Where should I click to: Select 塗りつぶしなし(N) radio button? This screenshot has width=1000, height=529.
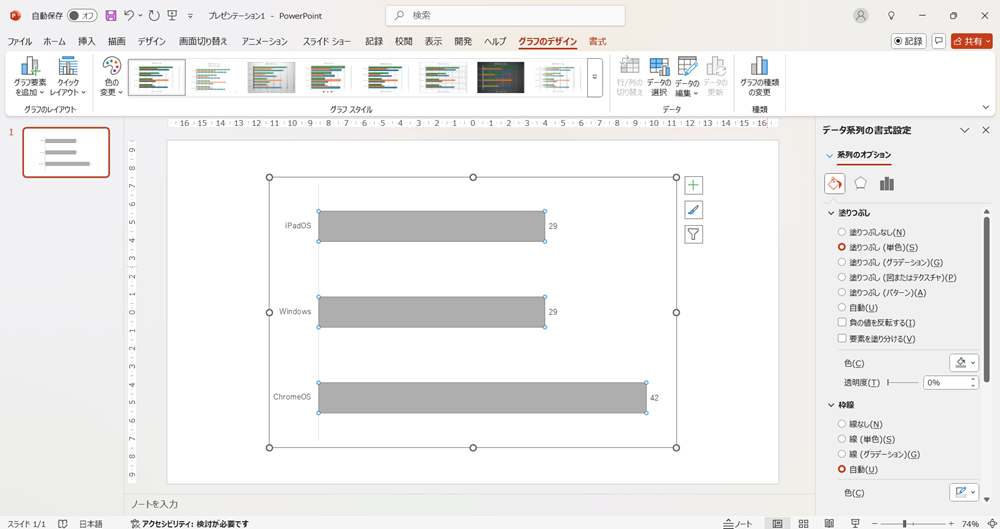click(842, 232)
